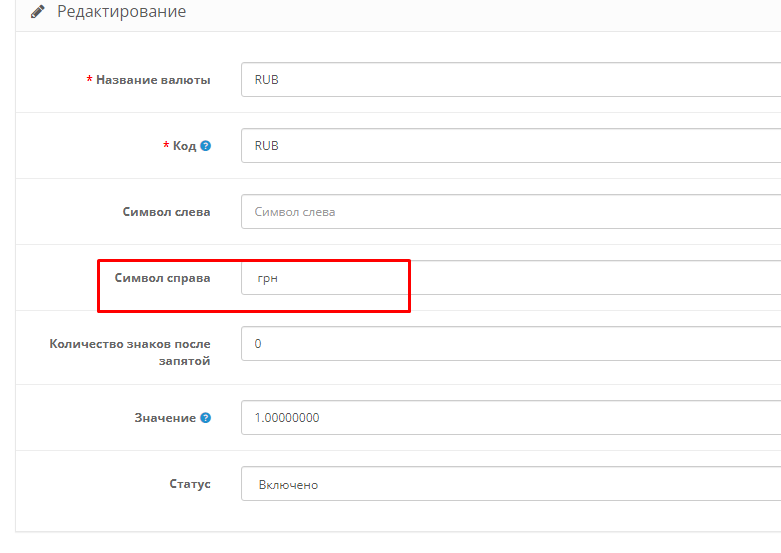Click the Название валюты label
The width and height of the screenshot is (781, 553).
pyautogui.click(x=153, y=80)
